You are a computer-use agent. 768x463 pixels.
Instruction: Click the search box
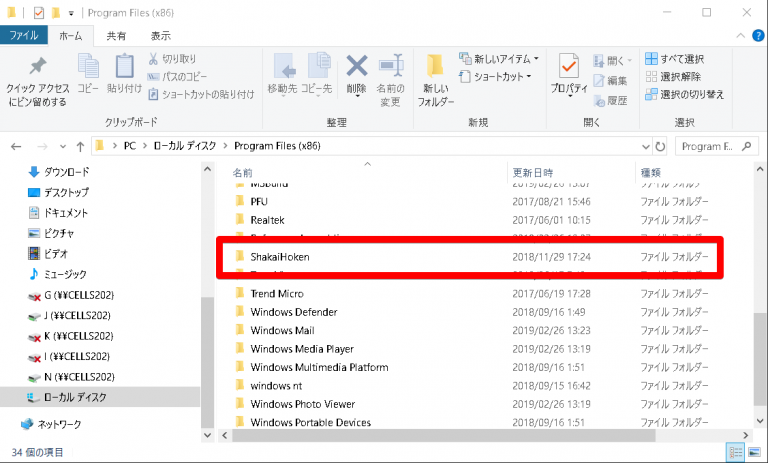716,146
